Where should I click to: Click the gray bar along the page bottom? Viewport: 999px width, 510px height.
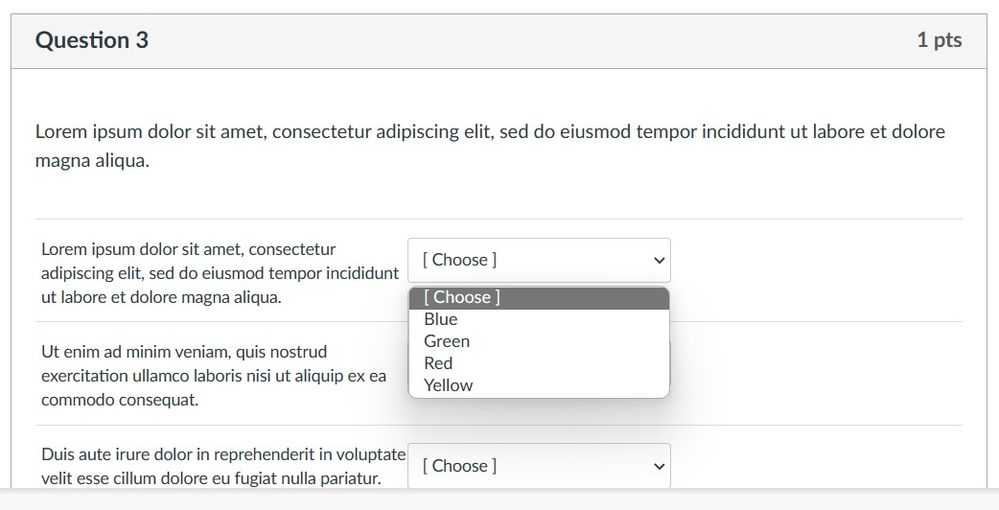click(499, 499)
